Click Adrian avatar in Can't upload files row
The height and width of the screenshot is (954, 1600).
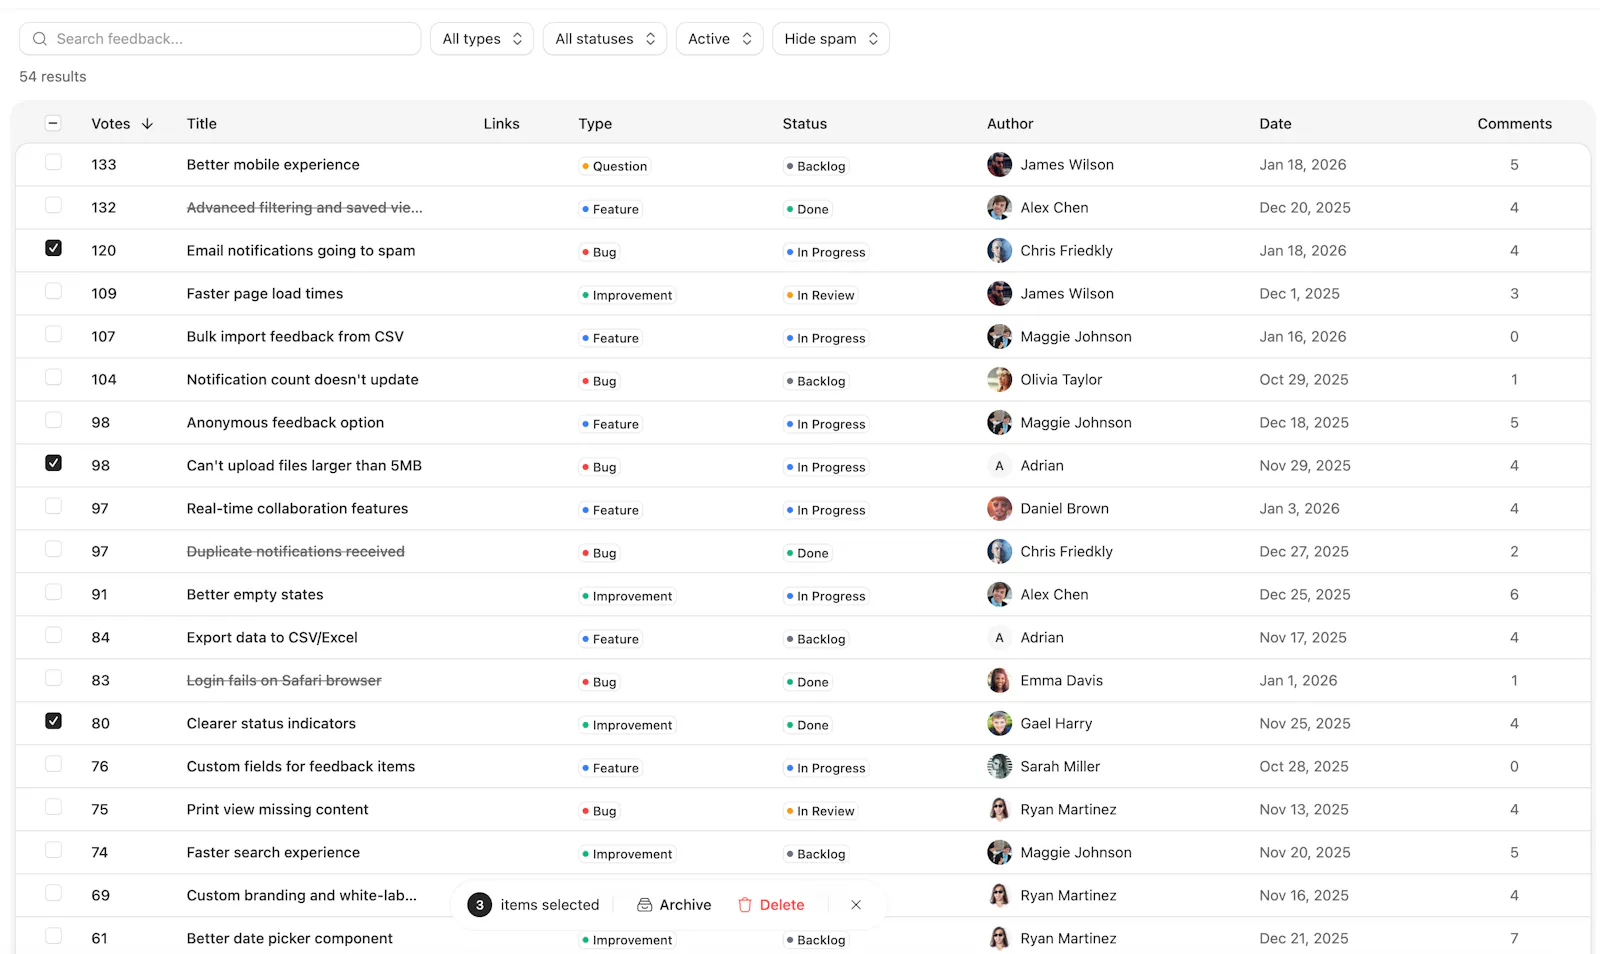(x=999, y=466)
